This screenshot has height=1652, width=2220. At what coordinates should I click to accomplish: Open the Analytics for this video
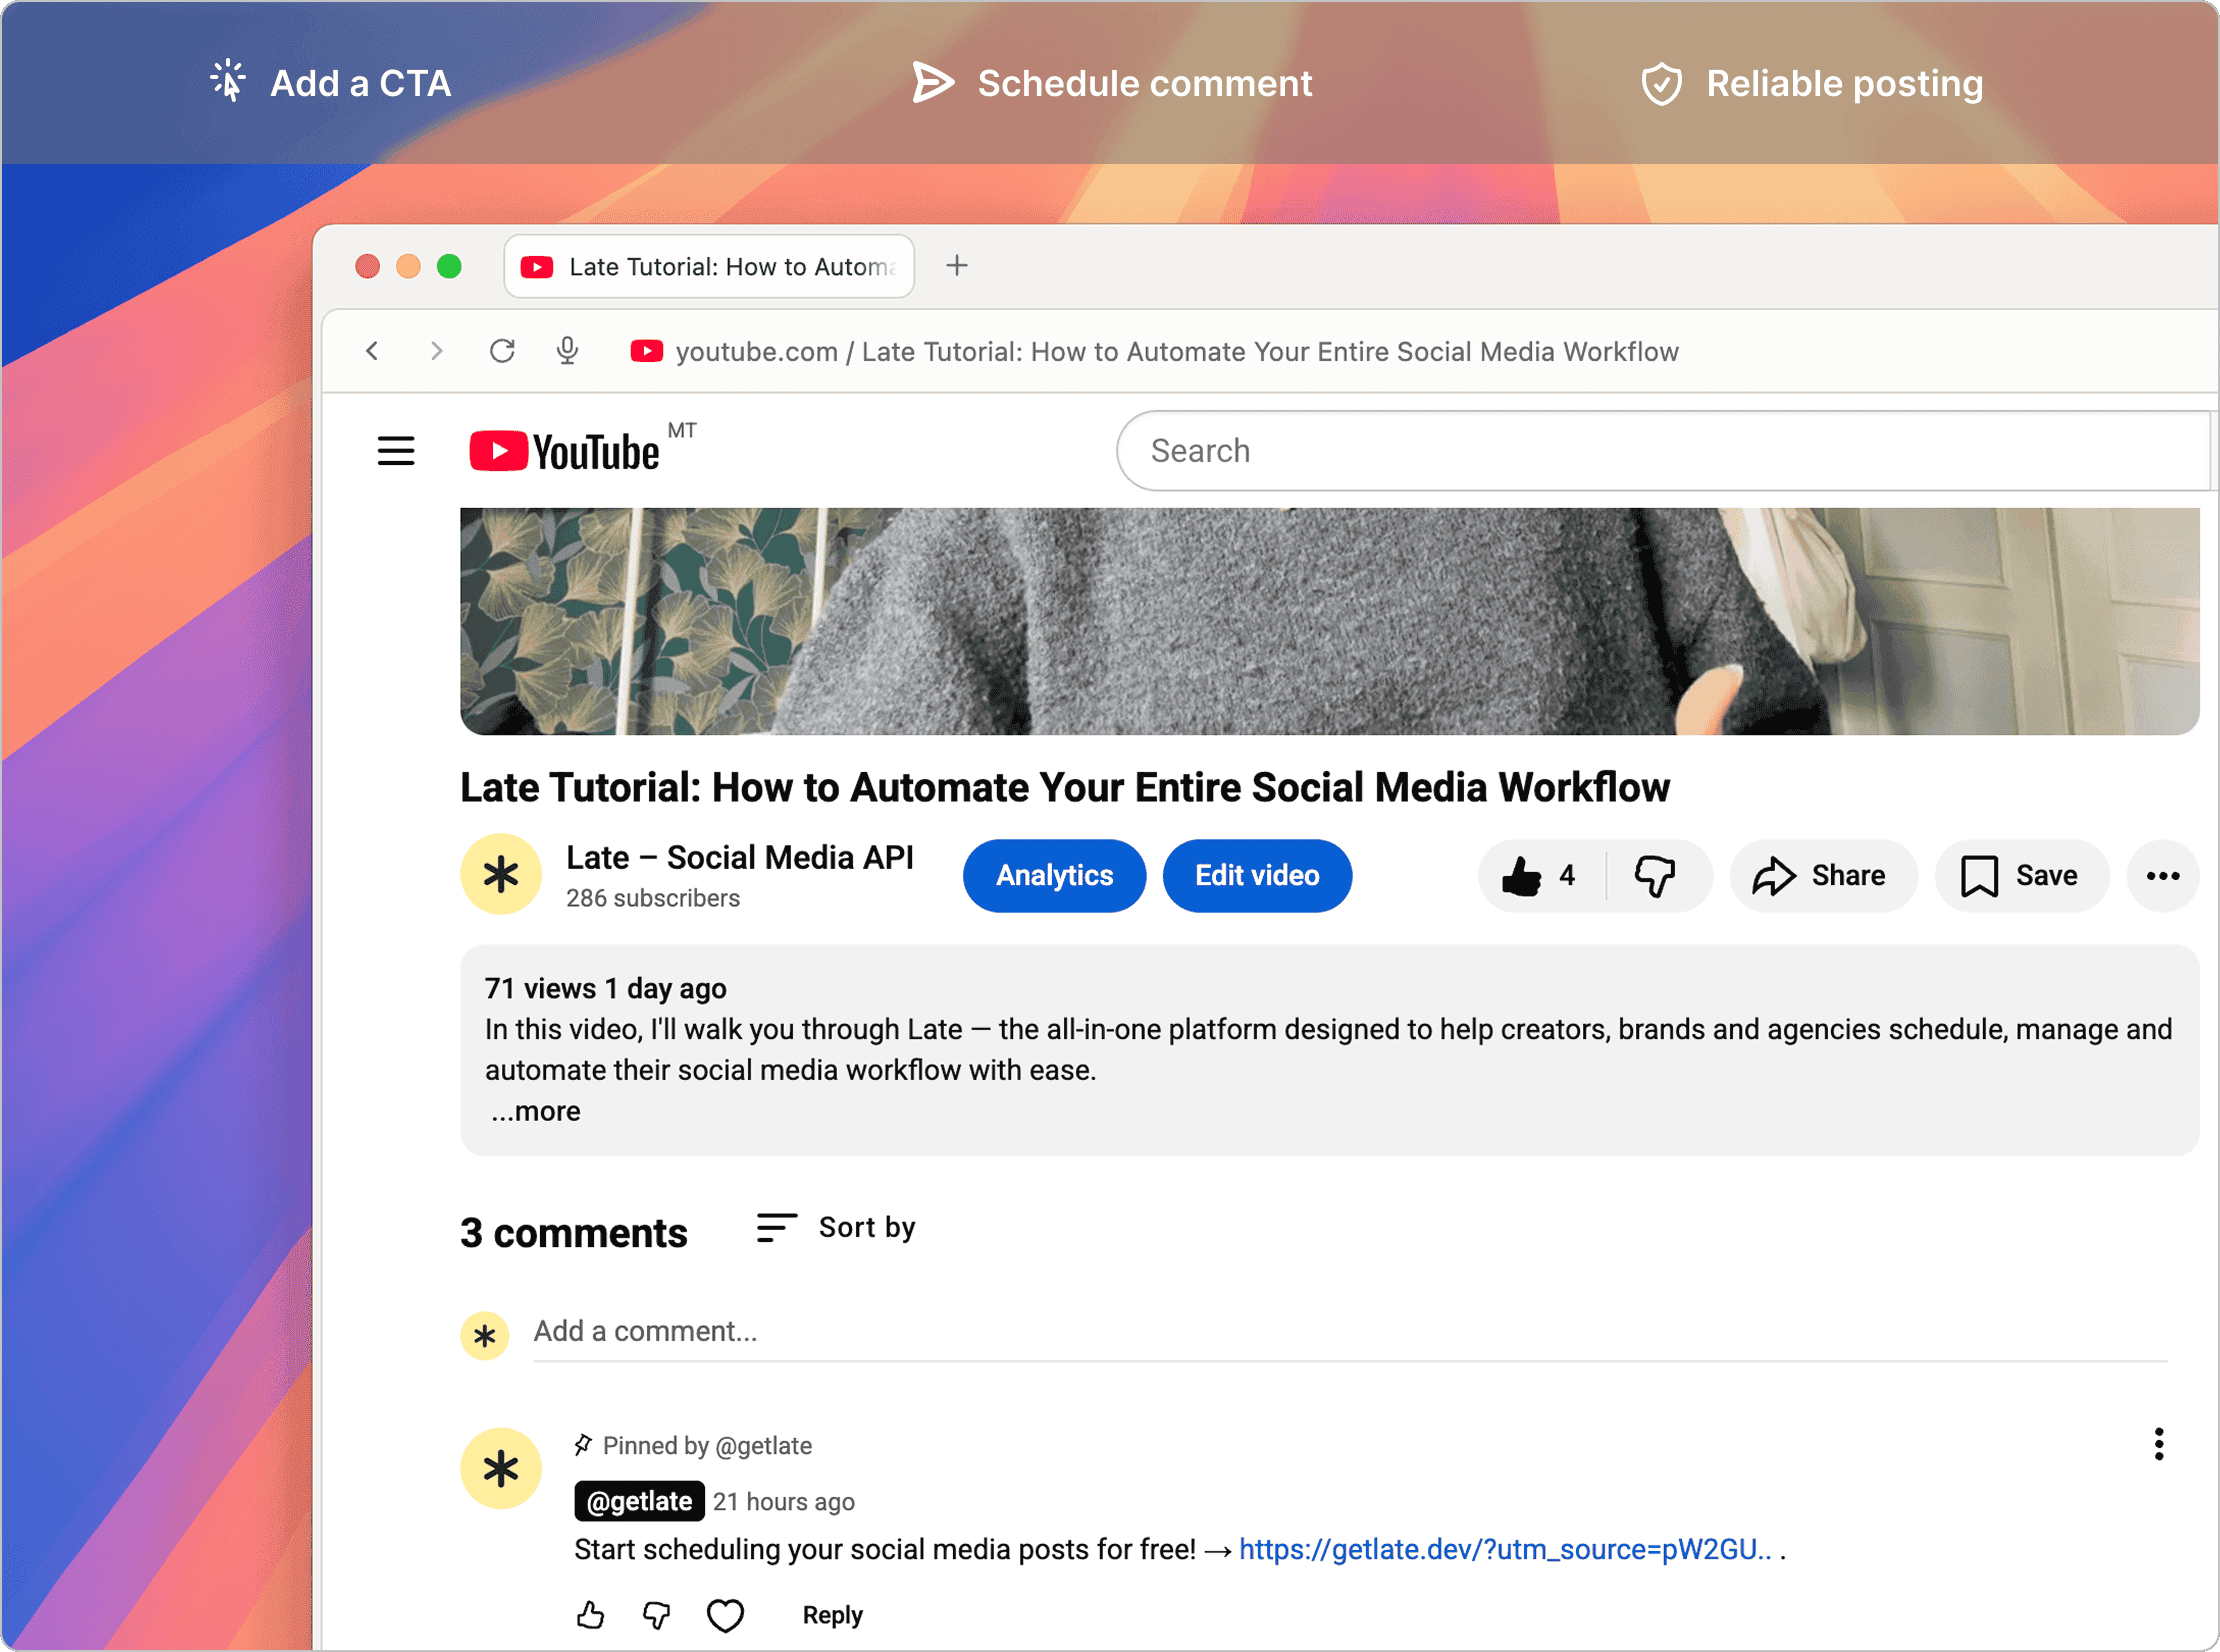pos(1054,875)
